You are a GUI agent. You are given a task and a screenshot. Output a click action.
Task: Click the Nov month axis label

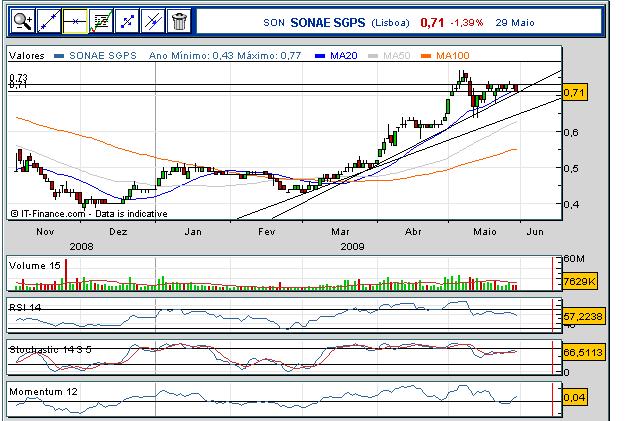pos(45,232)
